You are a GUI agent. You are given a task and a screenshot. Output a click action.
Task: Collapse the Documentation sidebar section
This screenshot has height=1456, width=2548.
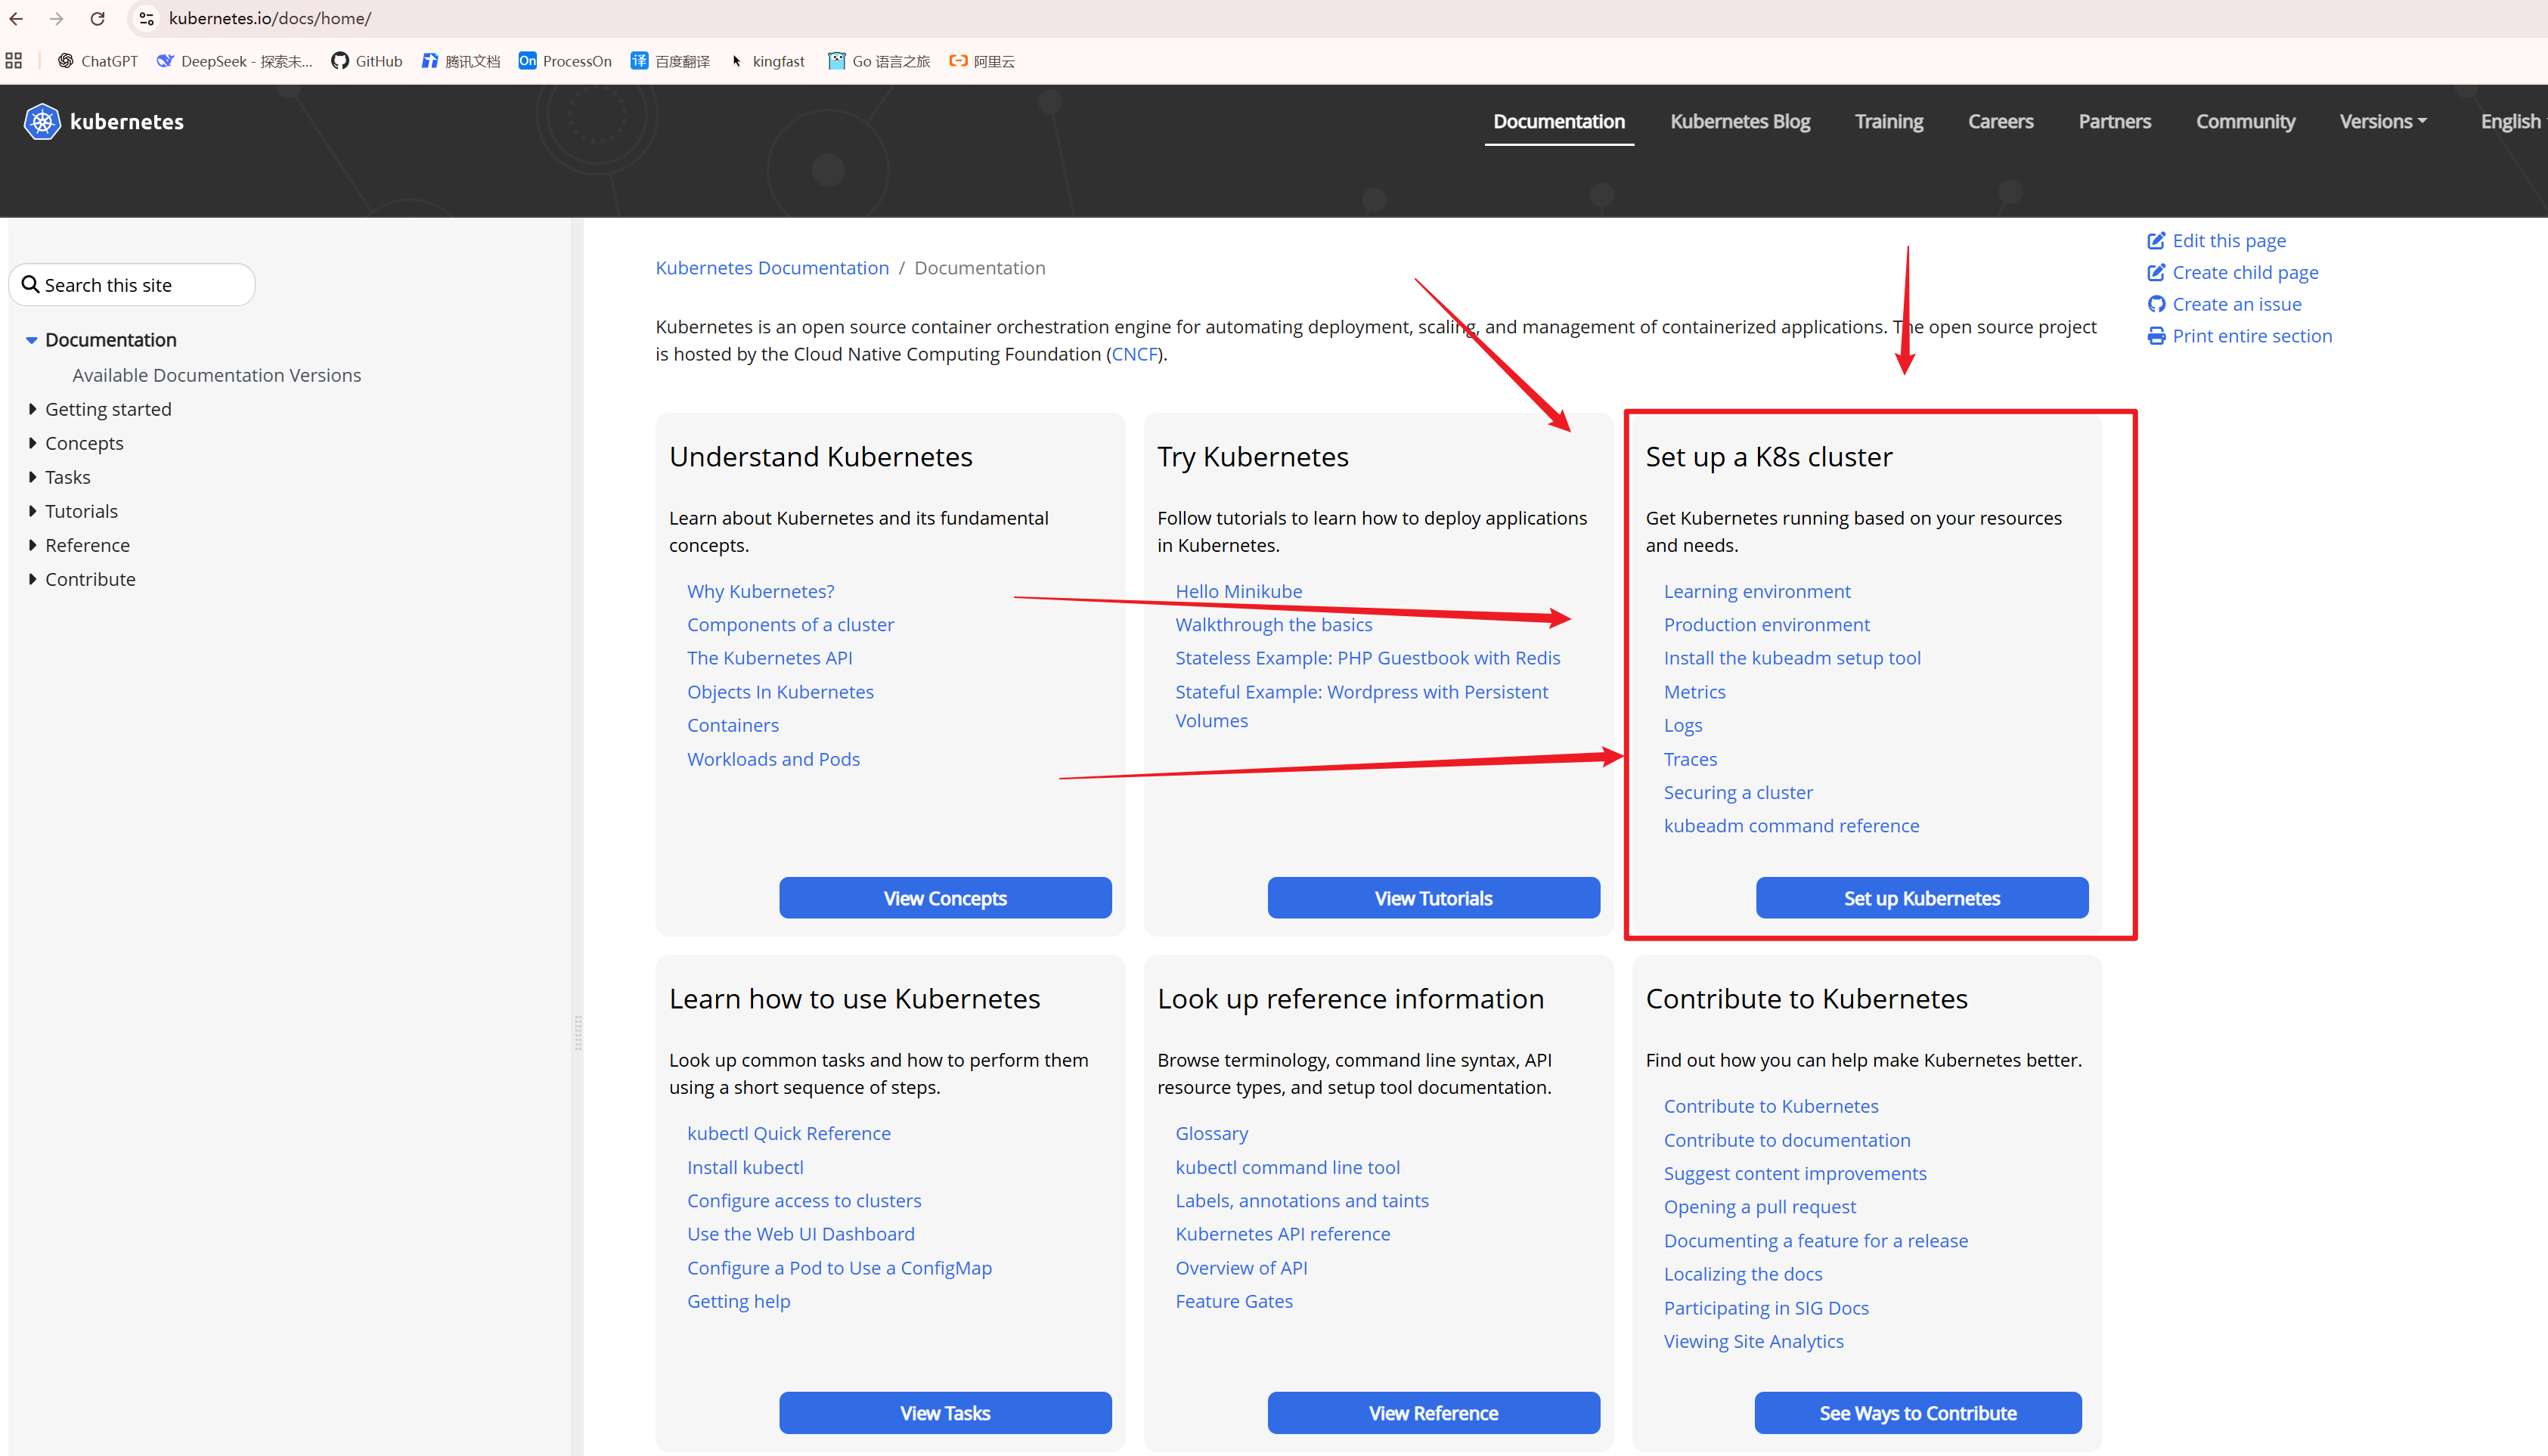(32, 340)
